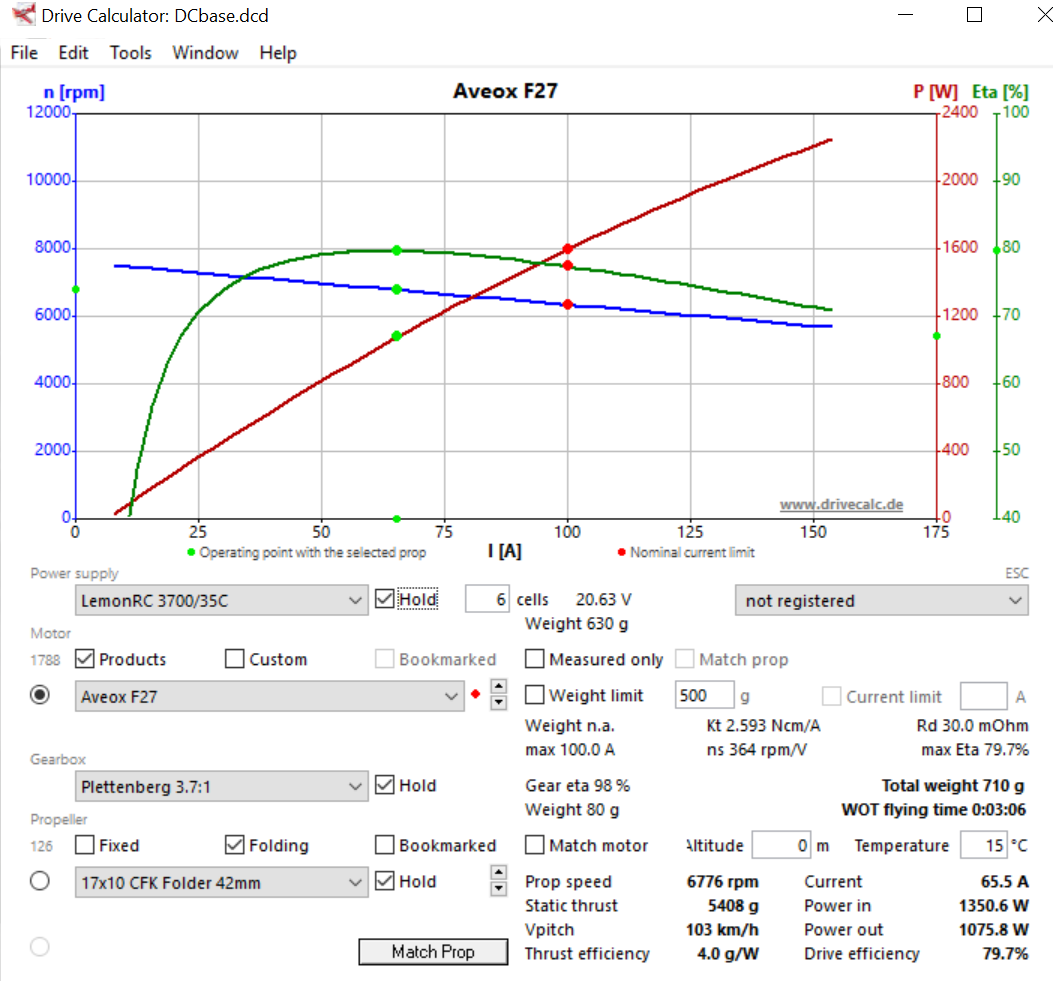Open the Edit menu
Viewport: 1053px width, 981px height.
(73, 52)
